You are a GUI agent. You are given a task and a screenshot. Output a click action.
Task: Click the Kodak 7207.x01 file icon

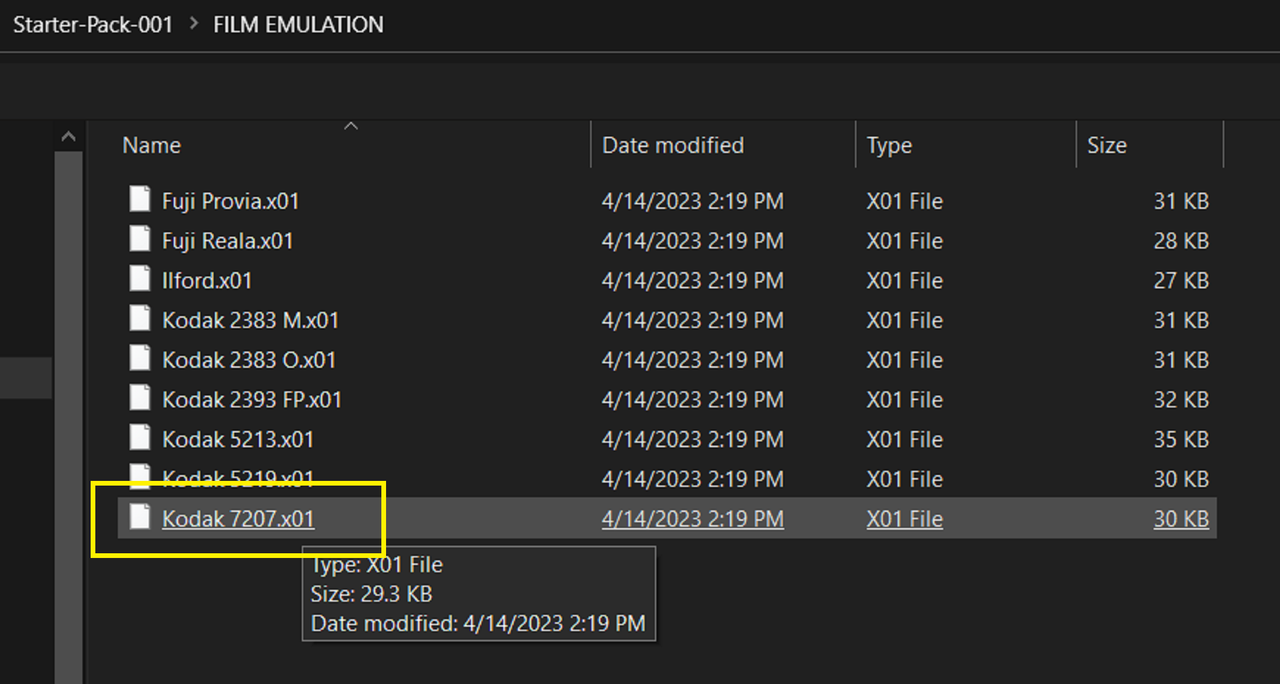[x=141, y=518]
